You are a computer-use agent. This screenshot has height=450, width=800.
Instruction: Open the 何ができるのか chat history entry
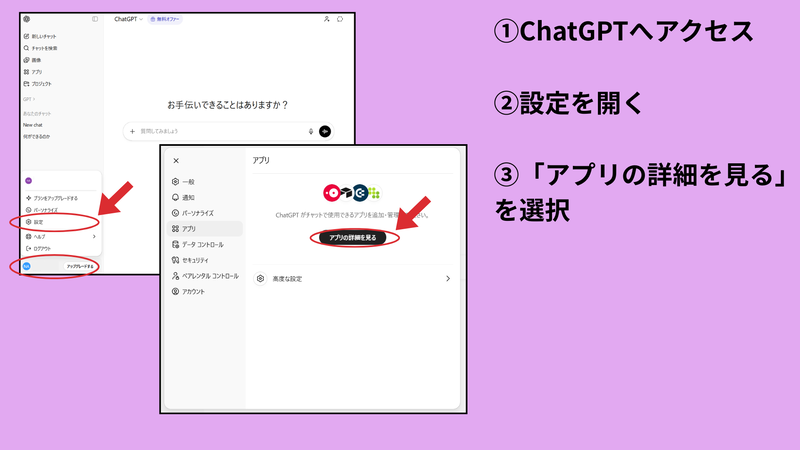(36, 137)
